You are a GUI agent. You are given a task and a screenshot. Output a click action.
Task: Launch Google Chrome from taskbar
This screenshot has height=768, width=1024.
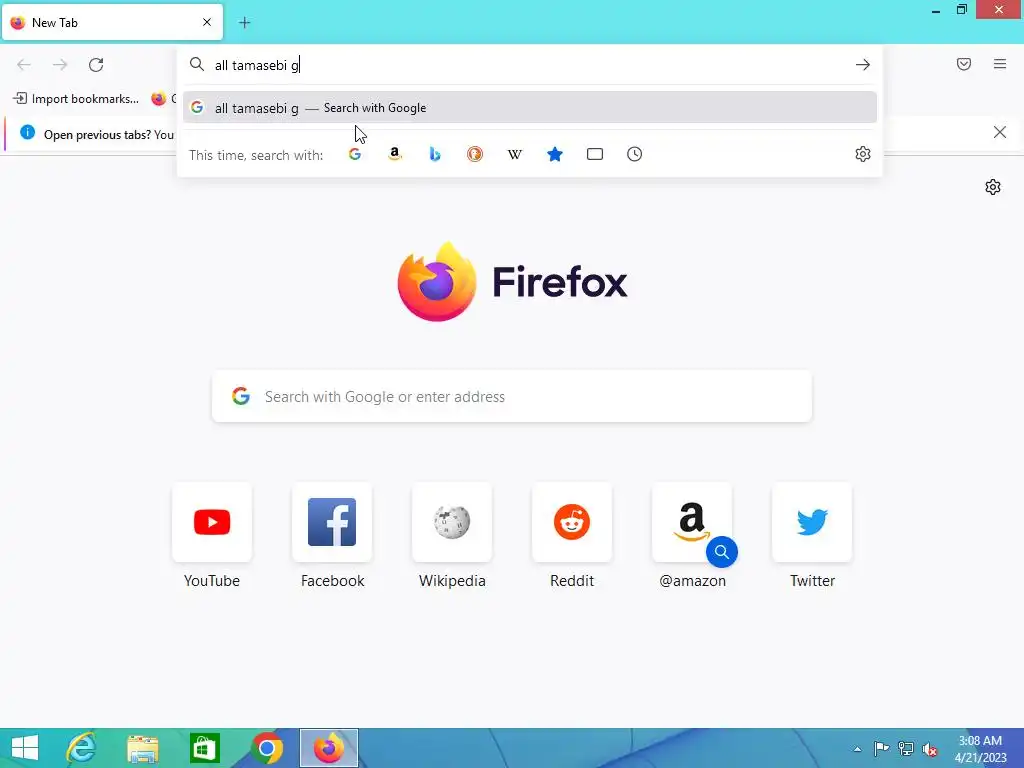coord(266,748)
